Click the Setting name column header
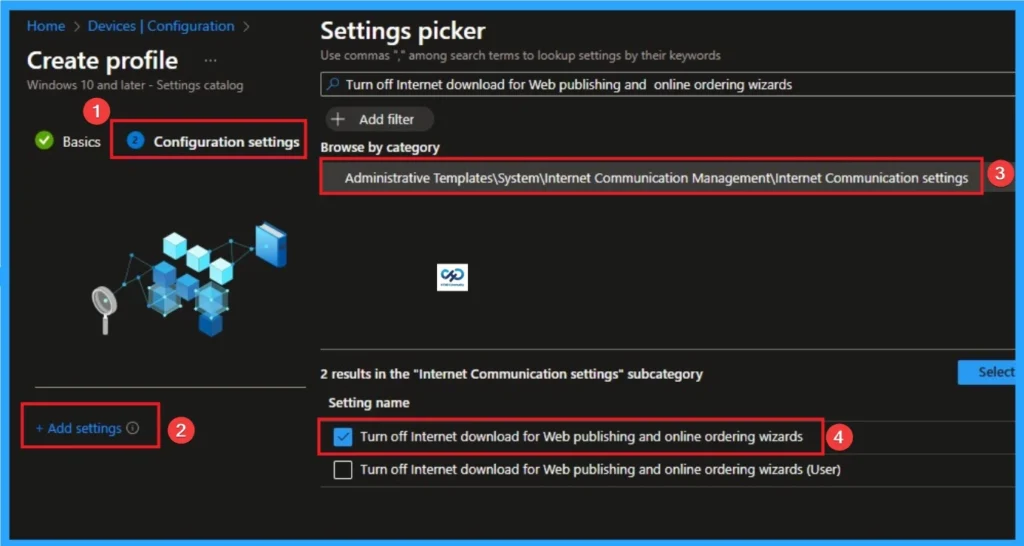This screenshot has width=1024, height=546. [x=369, y=403]
